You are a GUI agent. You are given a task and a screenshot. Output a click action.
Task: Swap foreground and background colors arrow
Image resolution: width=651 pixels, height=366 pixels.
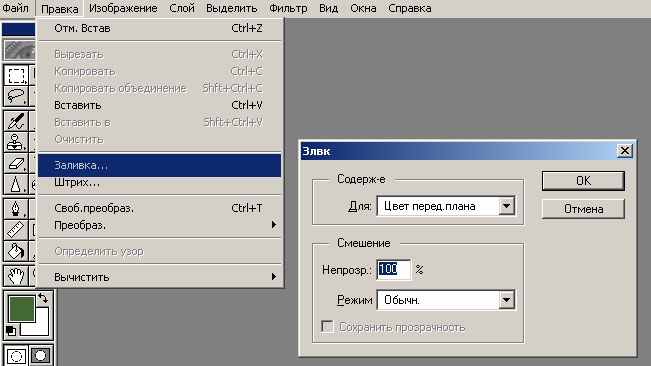tap(43, 298)
